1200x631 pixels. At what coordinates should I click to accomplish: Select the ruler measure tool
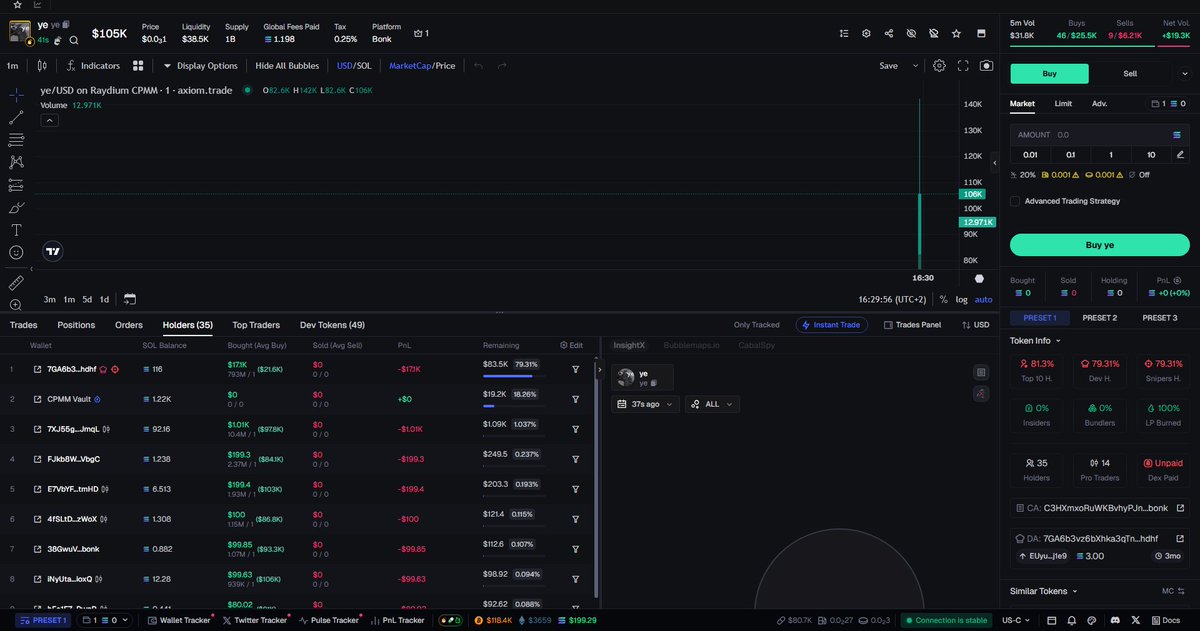coord(16,283)
